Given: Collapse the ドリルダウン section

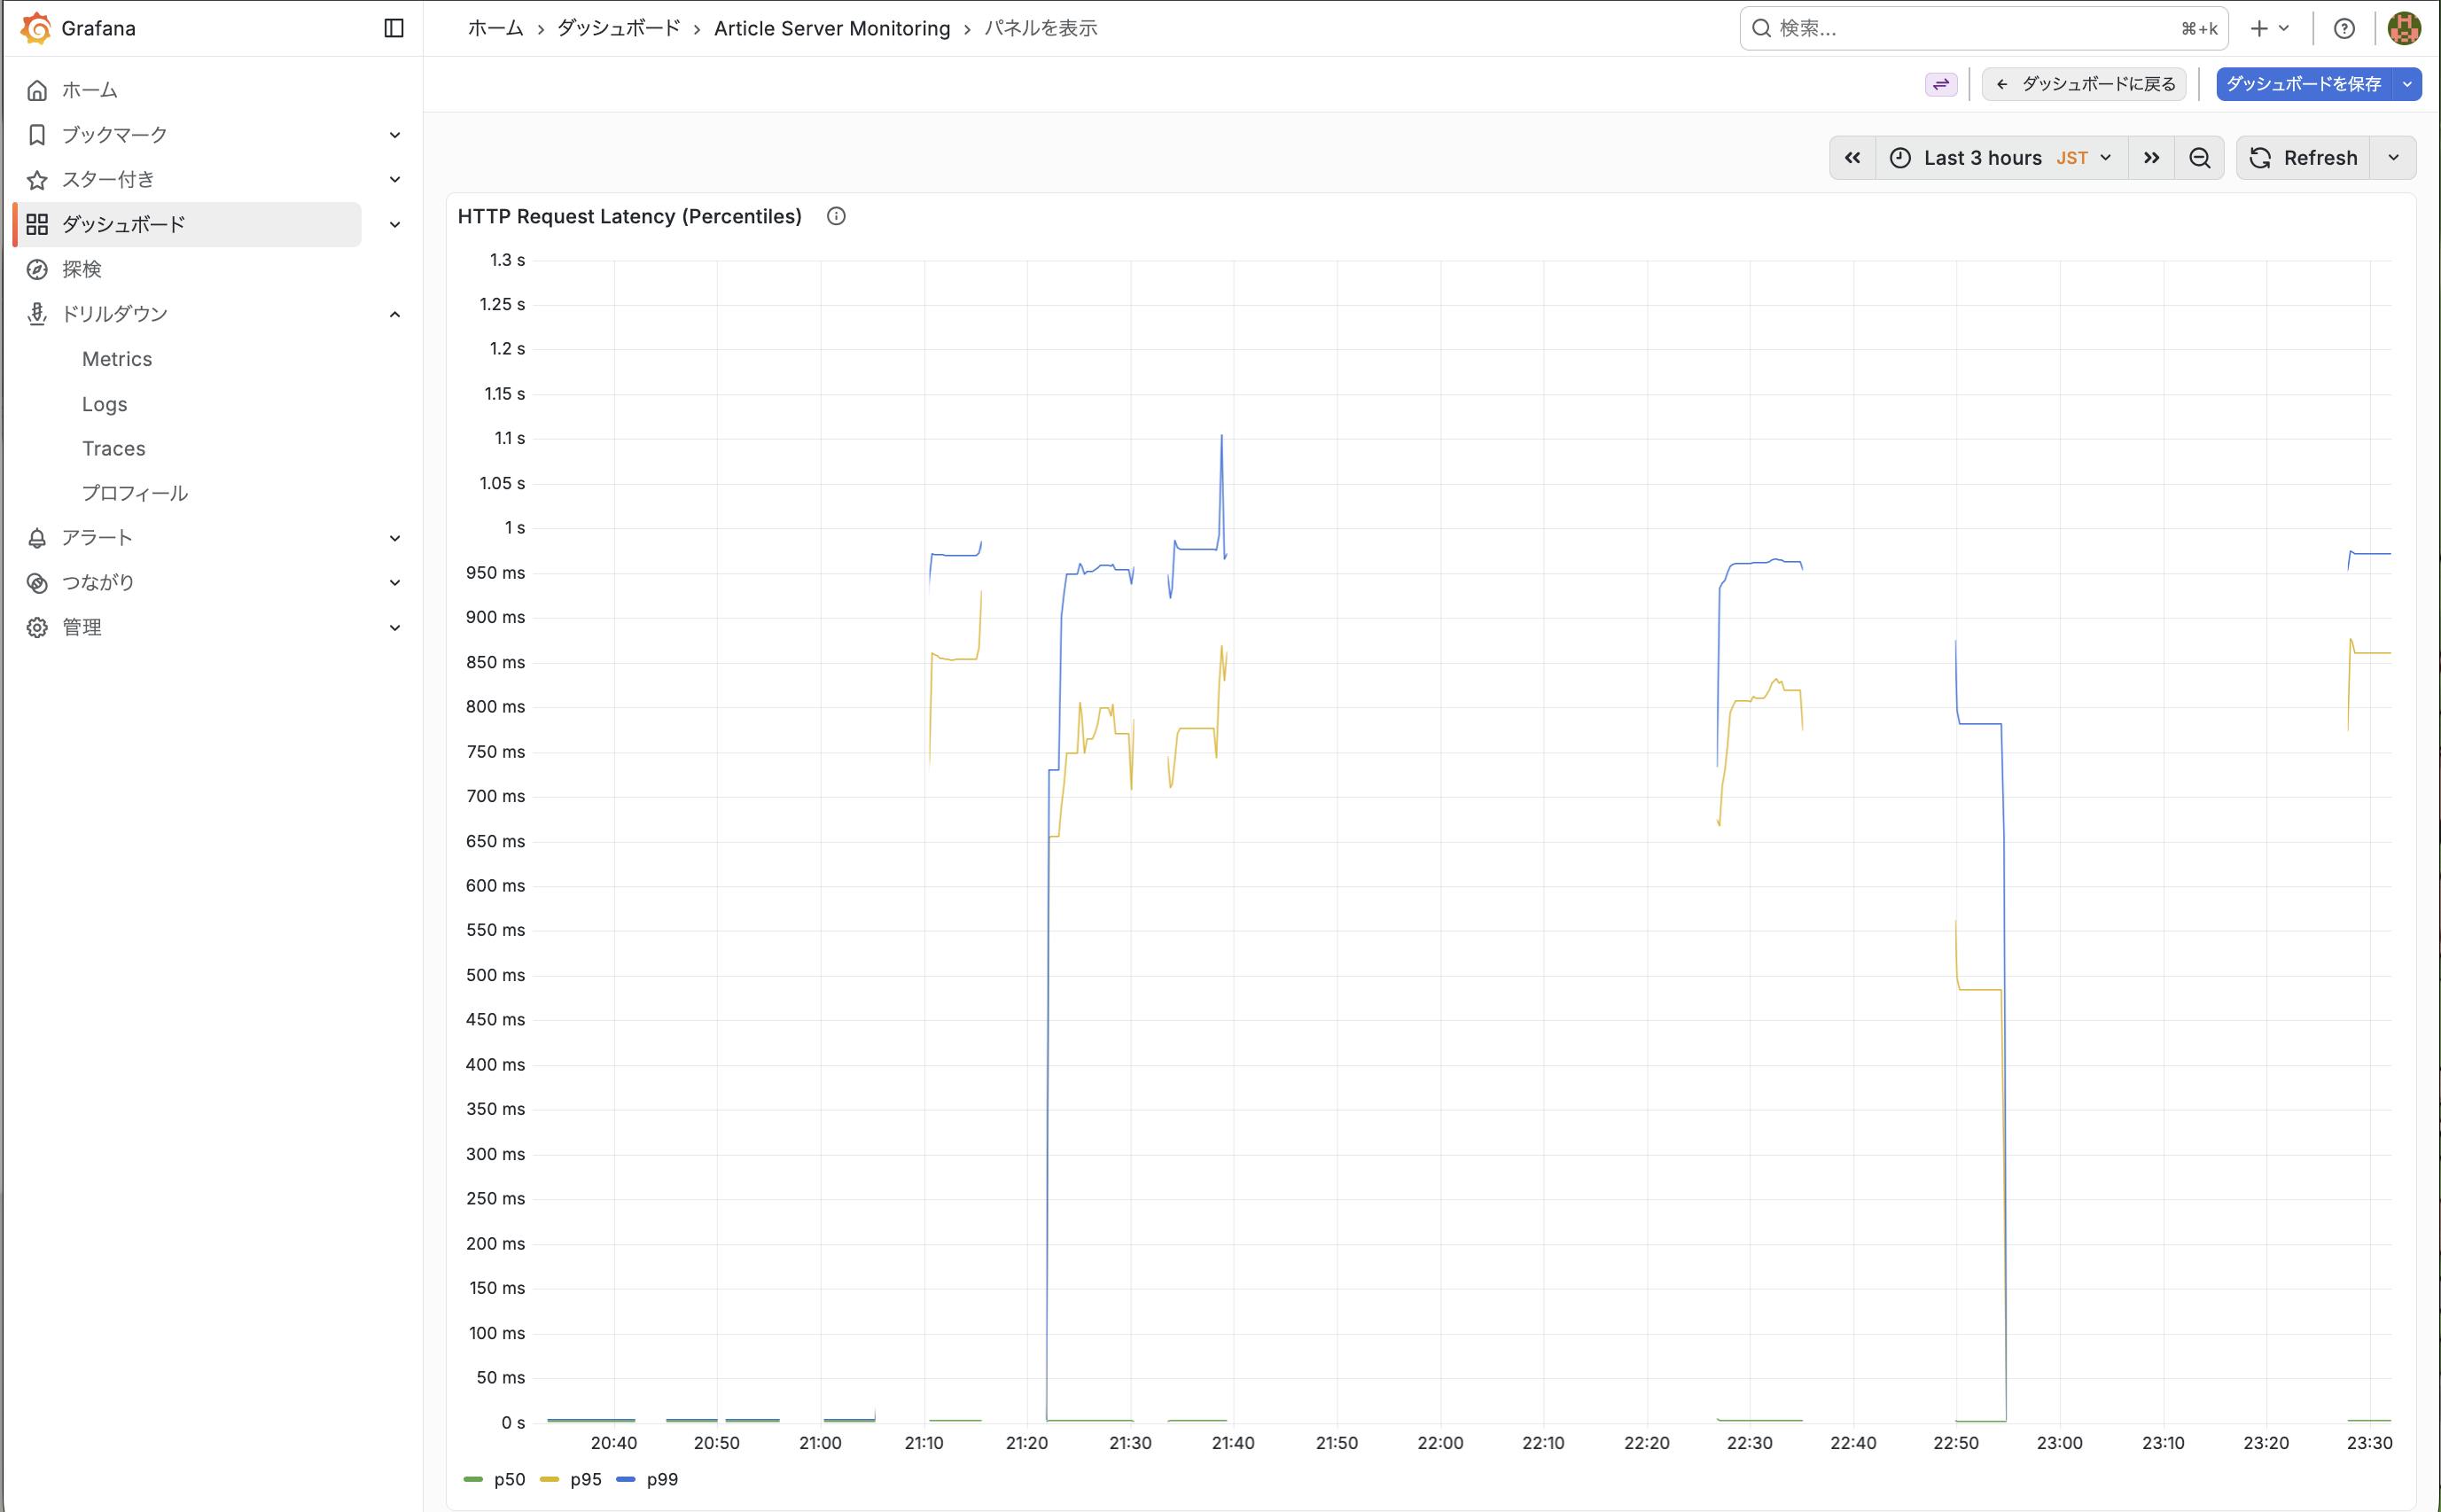Looking at the screenshot, I should click(395, 314).
